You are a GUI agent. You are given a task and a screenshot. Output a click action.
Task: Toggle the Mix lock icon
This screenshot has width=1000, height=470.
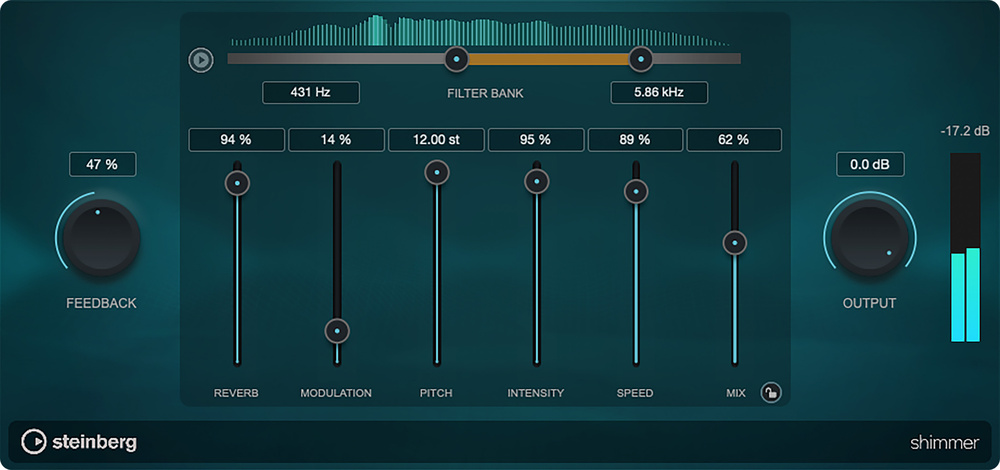(769, 392)
